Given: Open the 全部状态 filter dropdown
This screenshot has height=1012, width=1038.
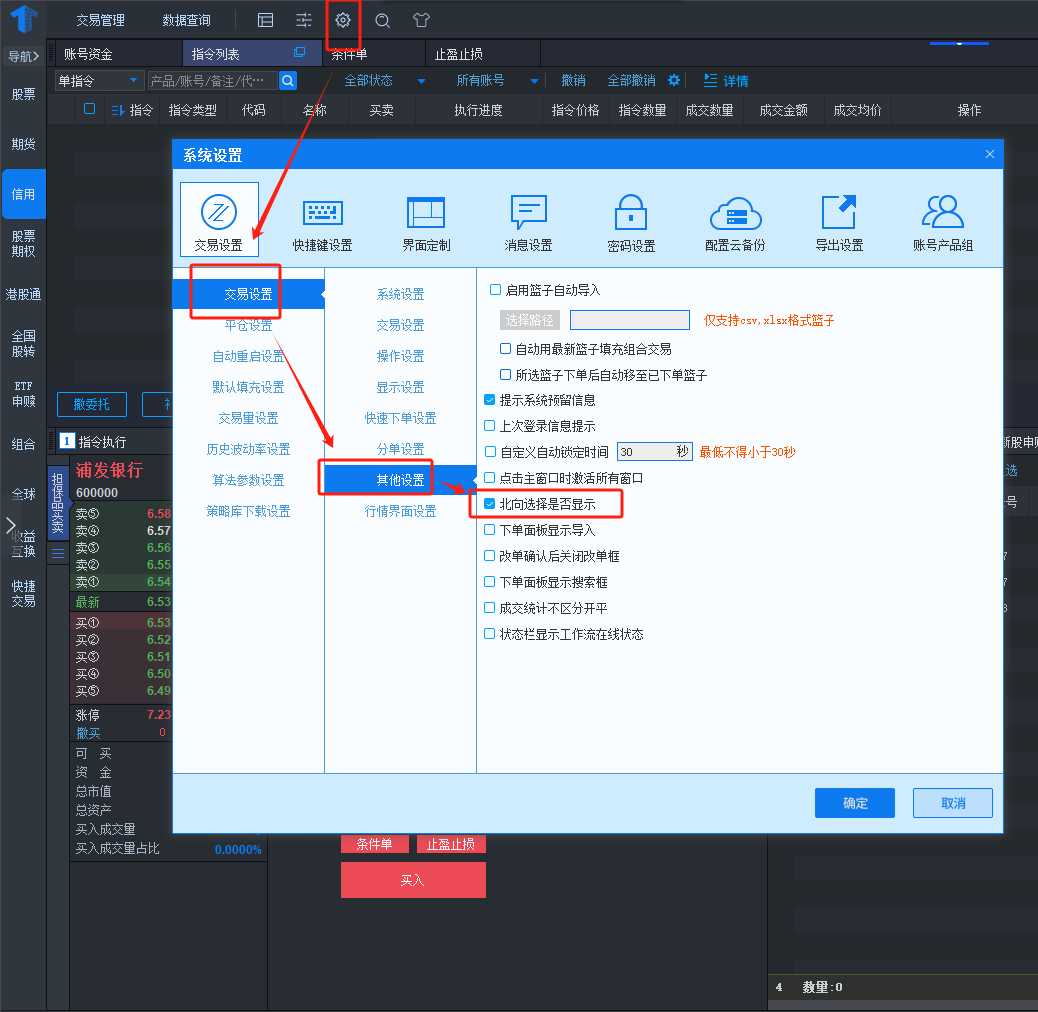Looking at the screenshot, I should (385, 81).
